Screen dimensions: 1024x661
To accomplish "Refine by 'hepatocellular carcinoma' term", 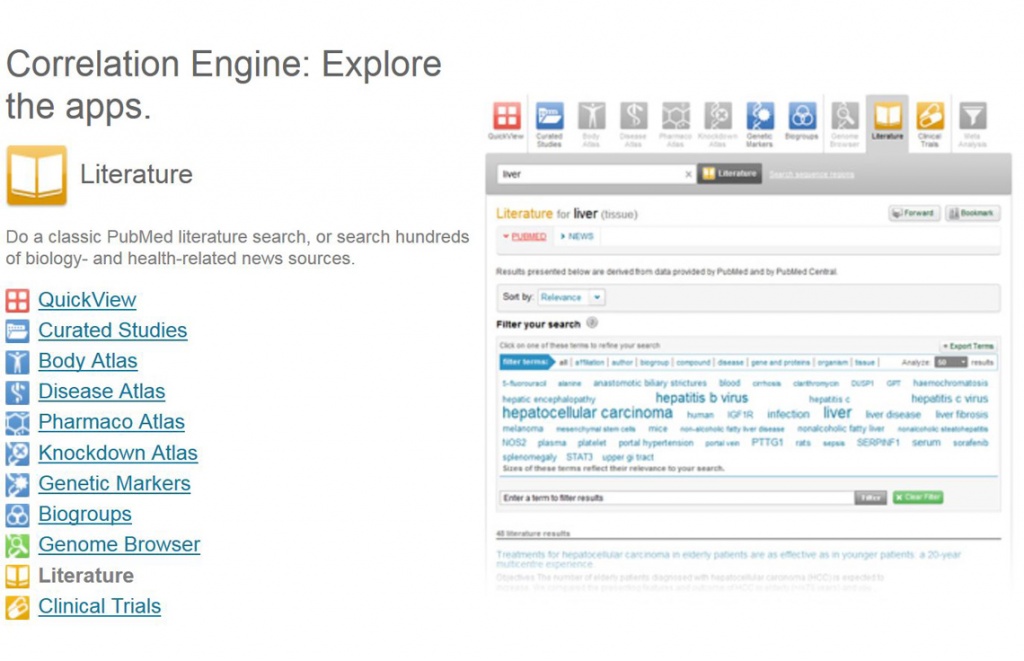I will tap(587, 413).
